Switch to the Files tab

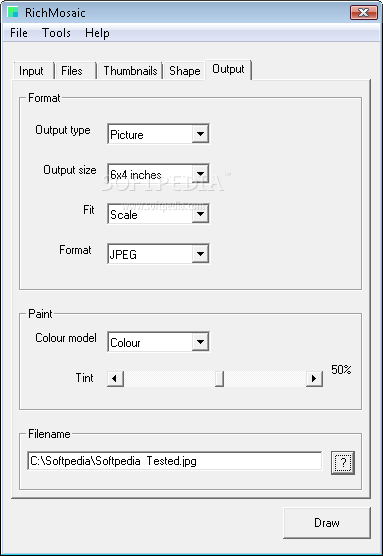tap(72, 71)
